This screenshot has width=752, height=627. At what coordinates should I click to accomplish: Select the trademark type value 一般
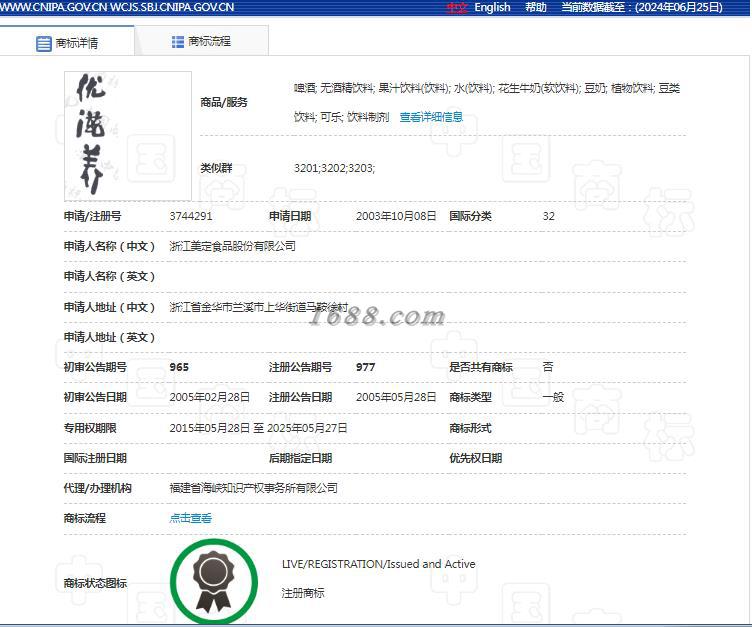pos(553,397)
